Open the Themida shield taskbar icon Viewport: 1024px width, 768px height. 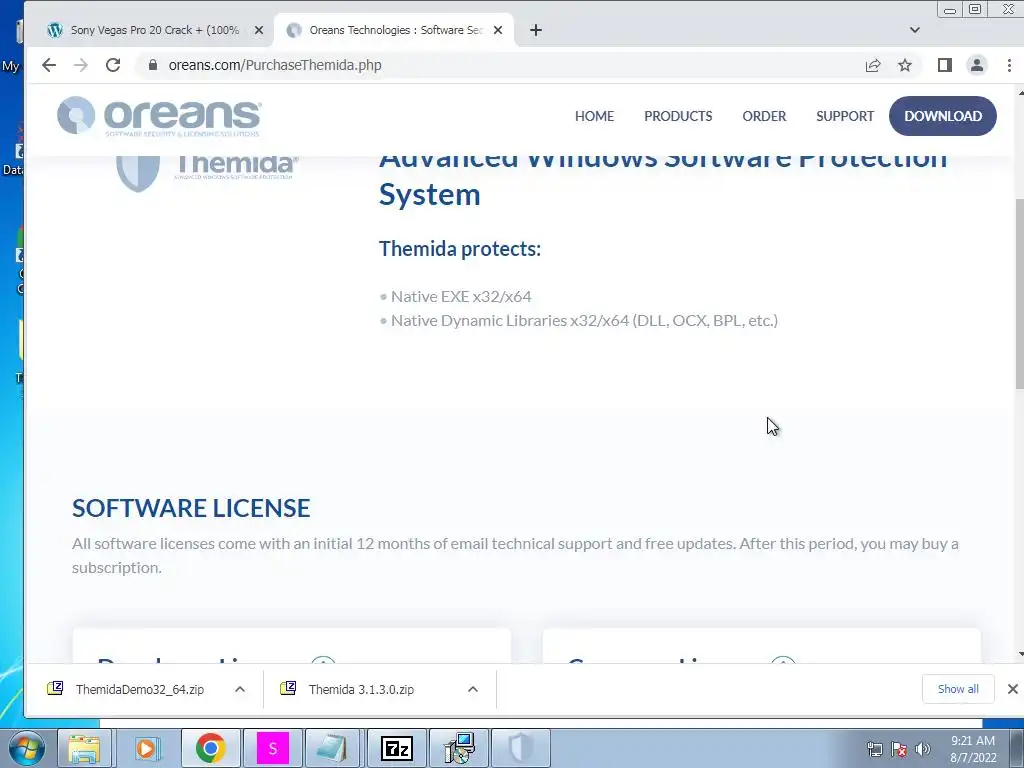coord(520,748)
